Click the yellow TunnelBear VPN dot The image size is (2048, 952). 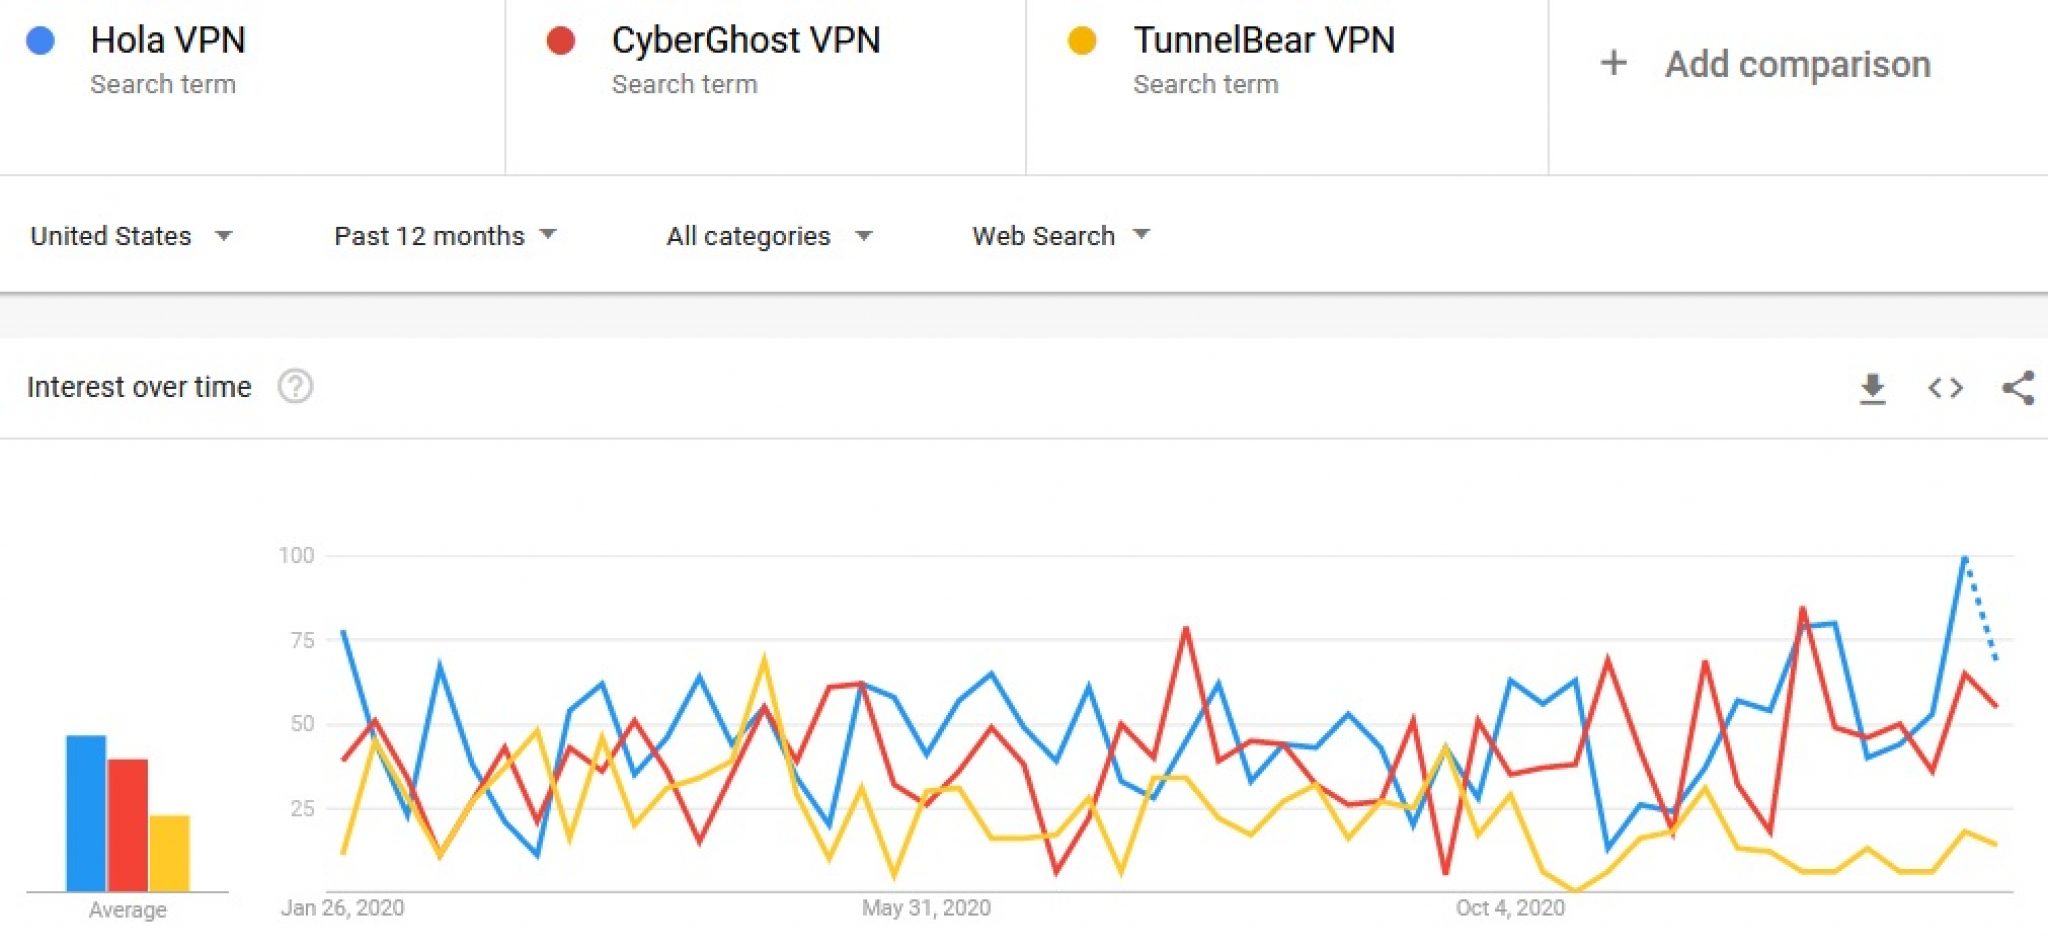pyautogui.click(x=1082, y=41)
